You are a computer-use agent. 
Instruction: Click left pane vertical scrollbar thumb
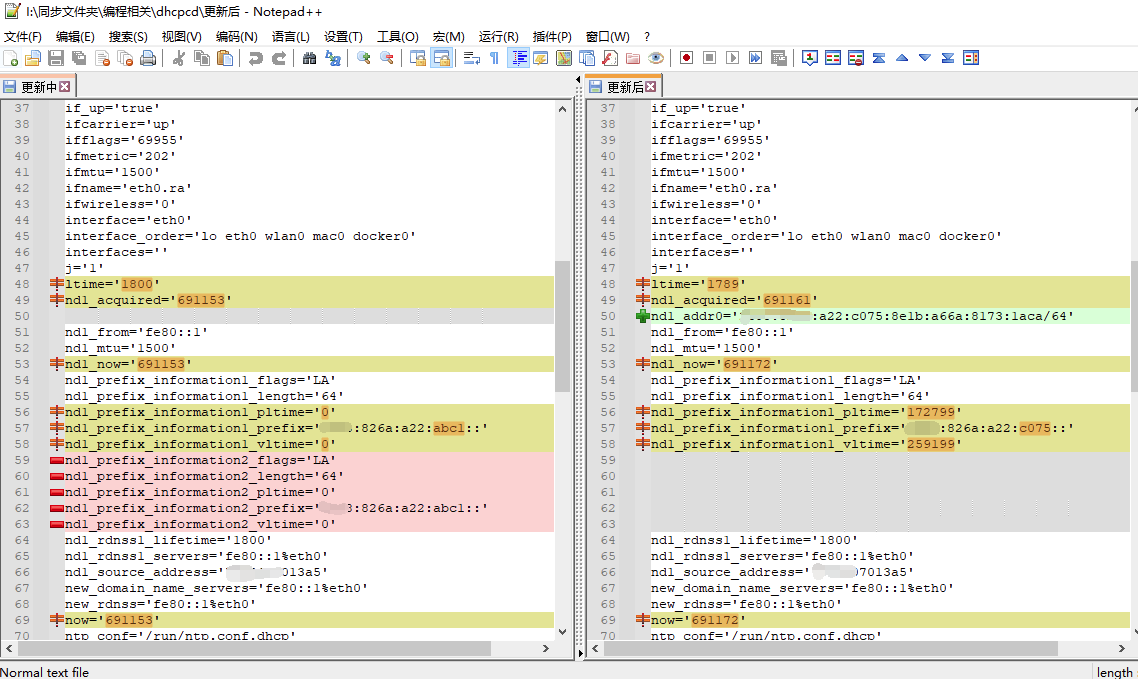point(562,325)
